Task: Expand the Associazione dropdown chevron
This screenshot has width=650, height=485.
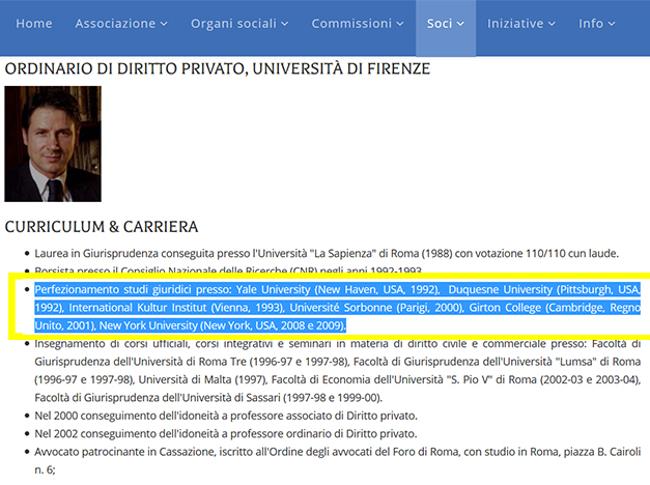Action: coord(164,24)
